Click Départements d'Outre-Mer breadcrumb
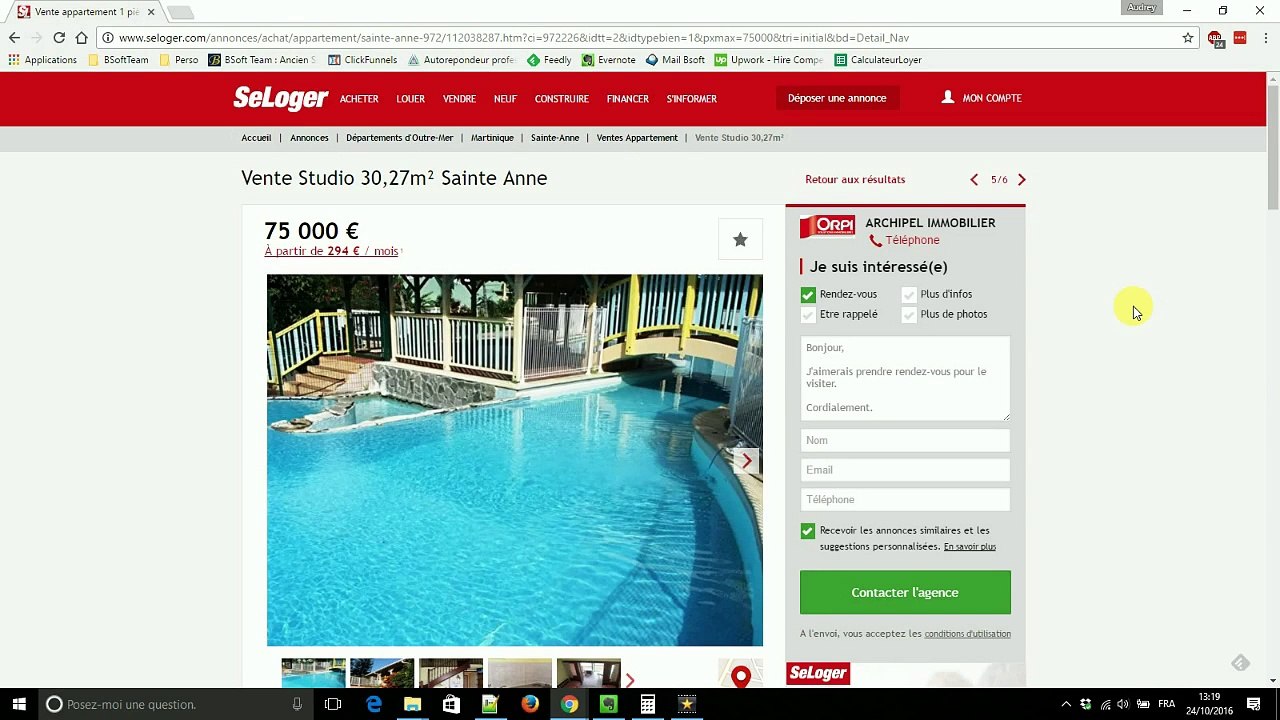The width and height of the screenshot is (1280, 720). (x=399, y=138)
